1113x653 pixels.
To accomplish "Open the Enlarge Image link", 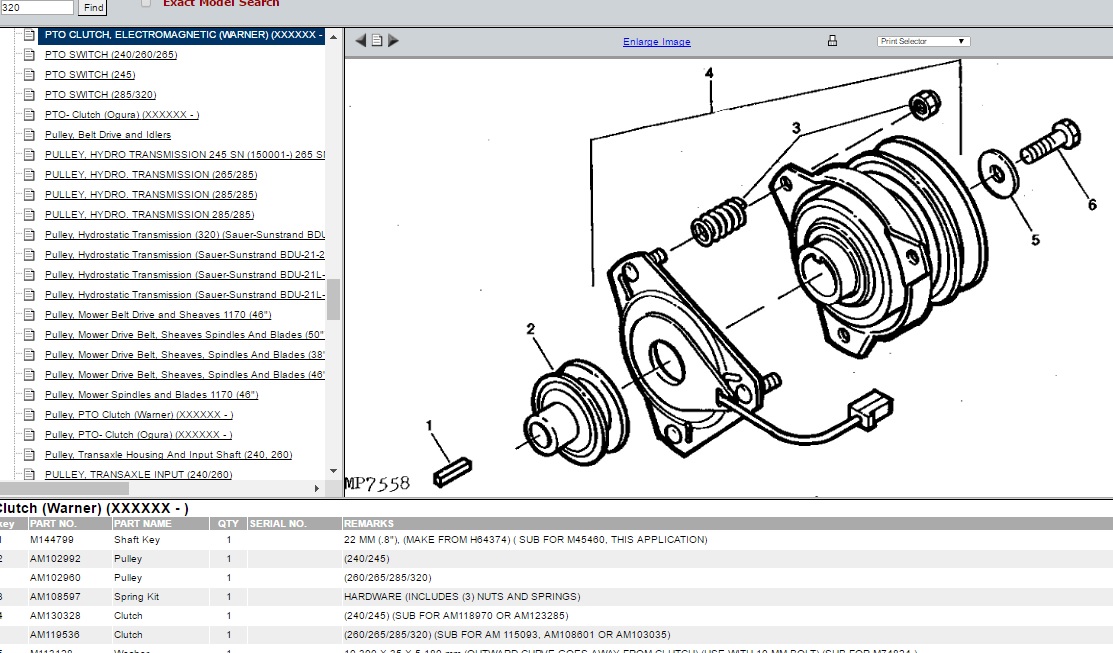I will pos(657,42).
